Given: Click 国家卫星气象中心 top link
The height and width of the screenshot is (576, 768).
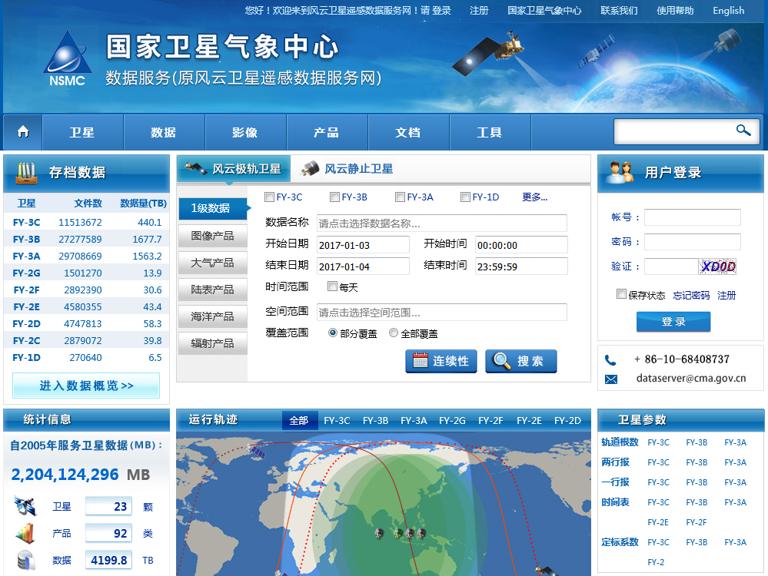Looking at the screenshot, I should [x=544, y=10].
